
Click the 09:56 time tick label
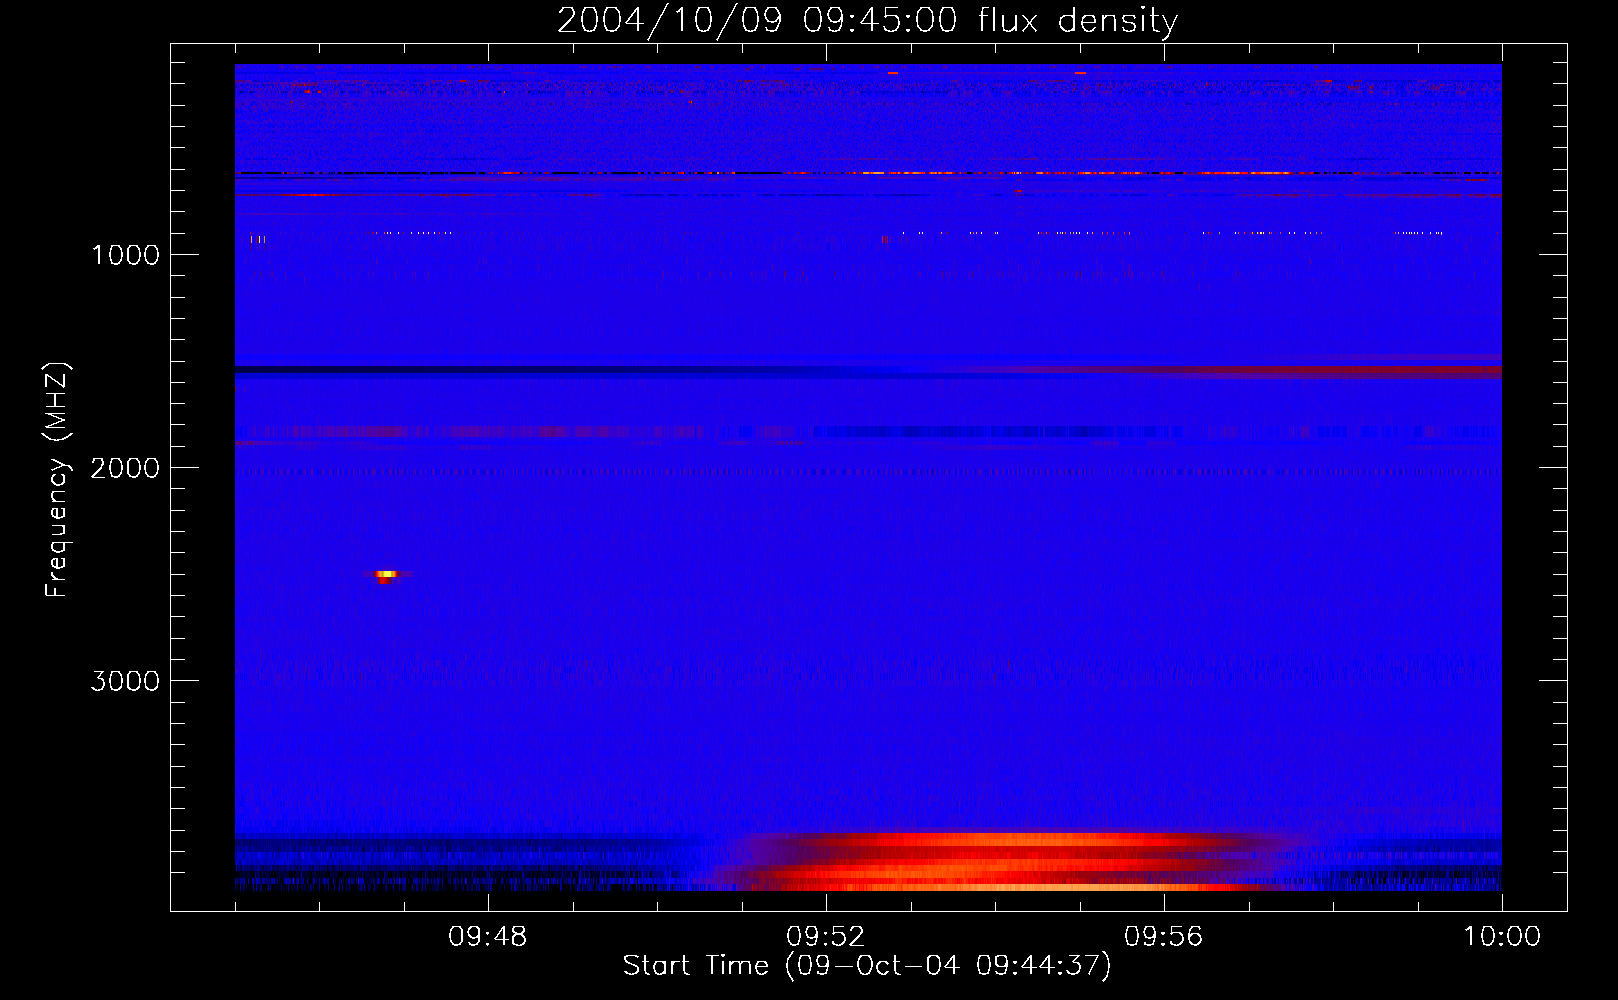pyautogui.click(x=1164, y=937)
